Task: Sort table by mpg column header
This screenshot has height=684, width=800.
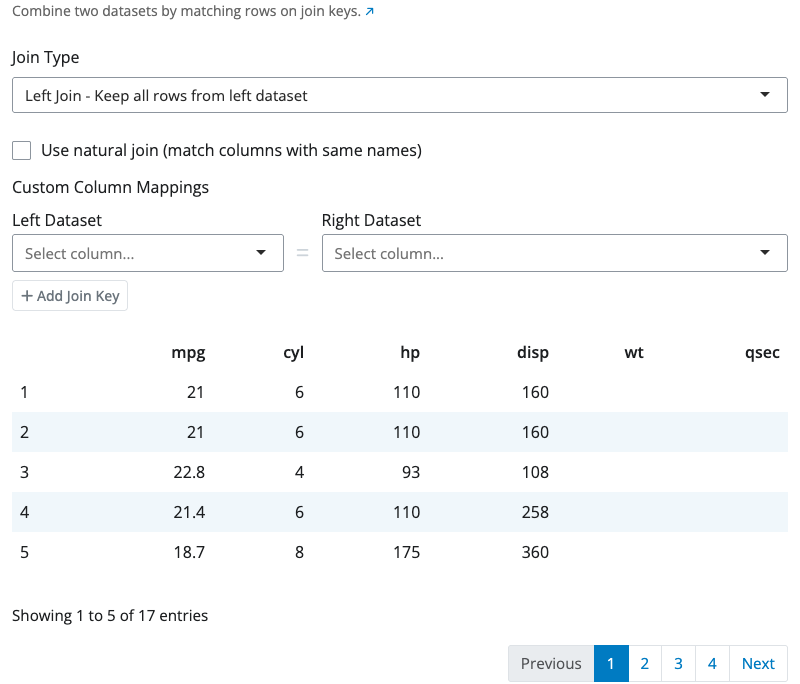Action: [188, 352]
